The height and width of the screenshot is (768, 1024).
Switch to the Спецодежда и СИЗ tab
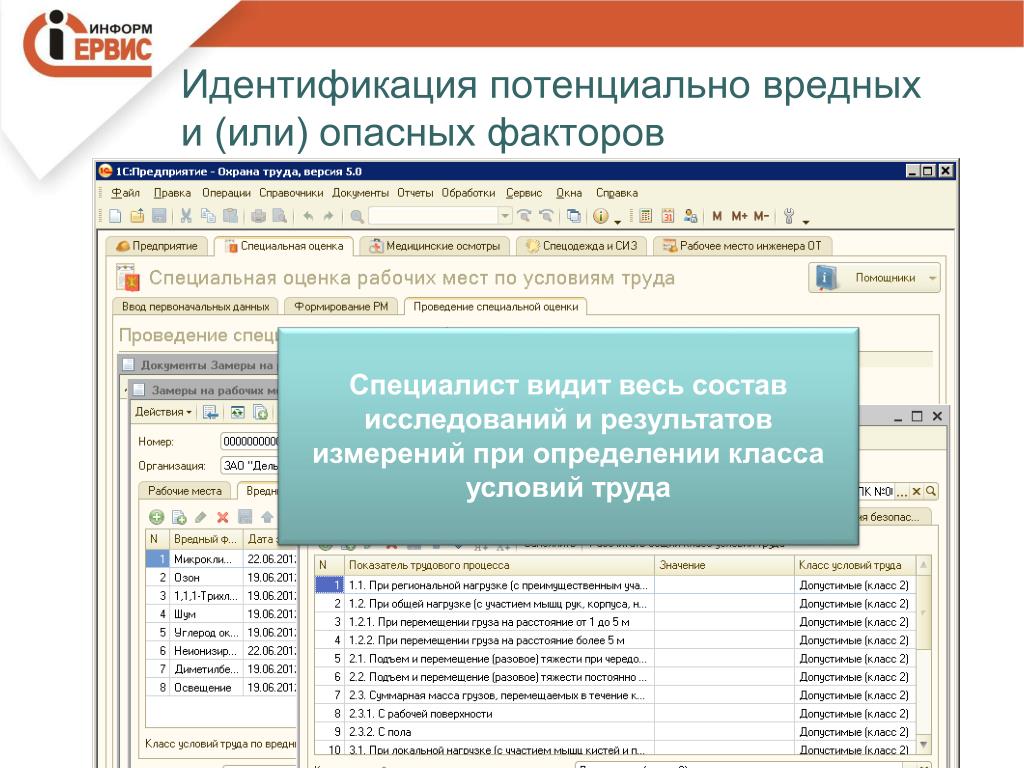[x=581, y=246]
